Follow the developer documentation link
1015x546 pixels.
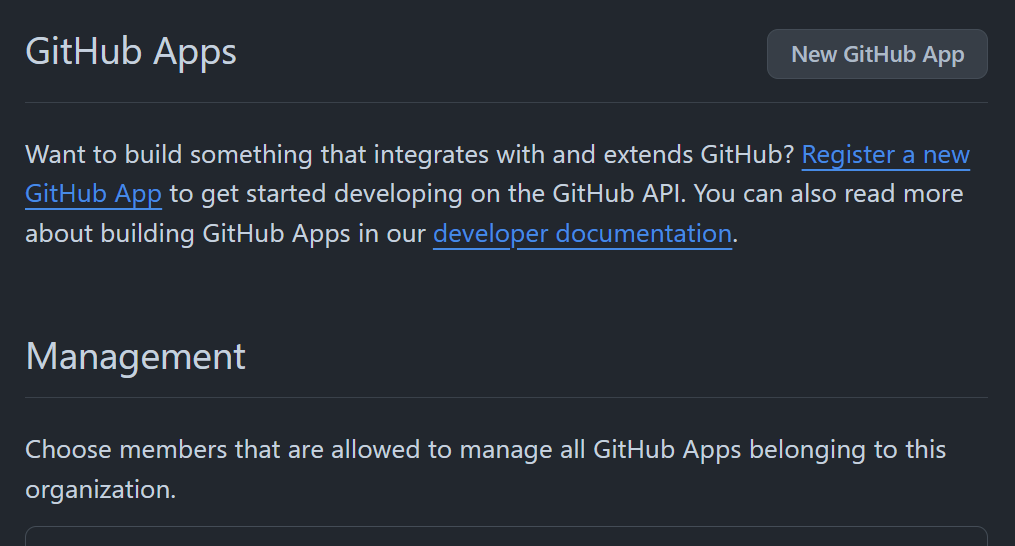583,234
